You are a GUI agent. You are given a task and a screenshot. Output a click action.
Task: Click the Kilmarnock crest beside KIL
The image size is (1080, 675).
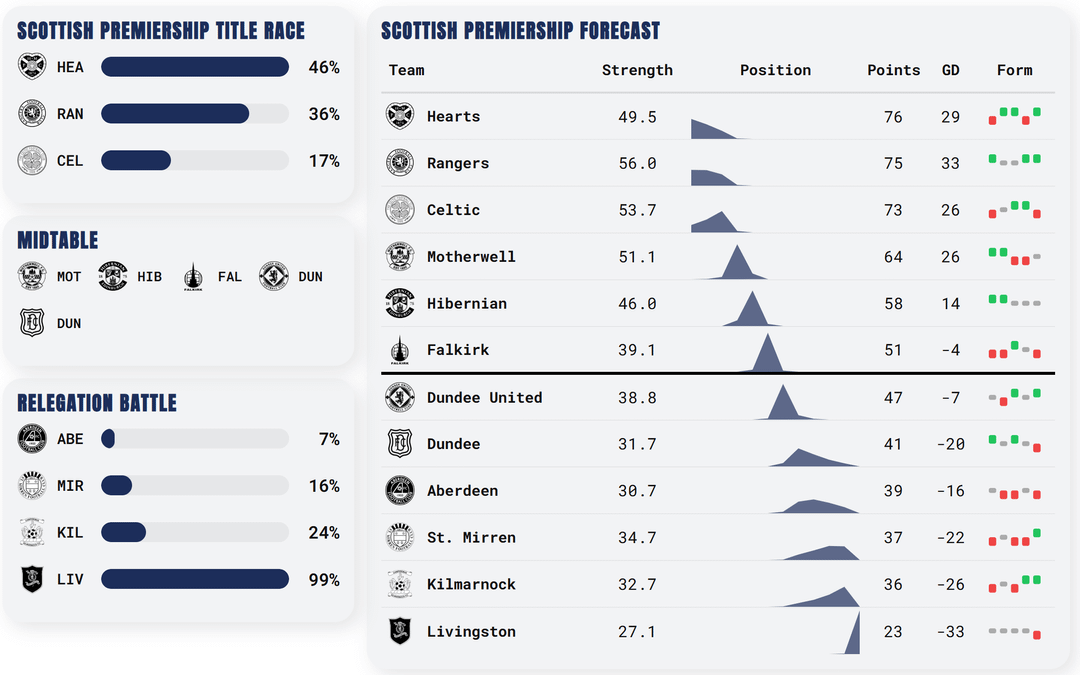coord(33,533)
